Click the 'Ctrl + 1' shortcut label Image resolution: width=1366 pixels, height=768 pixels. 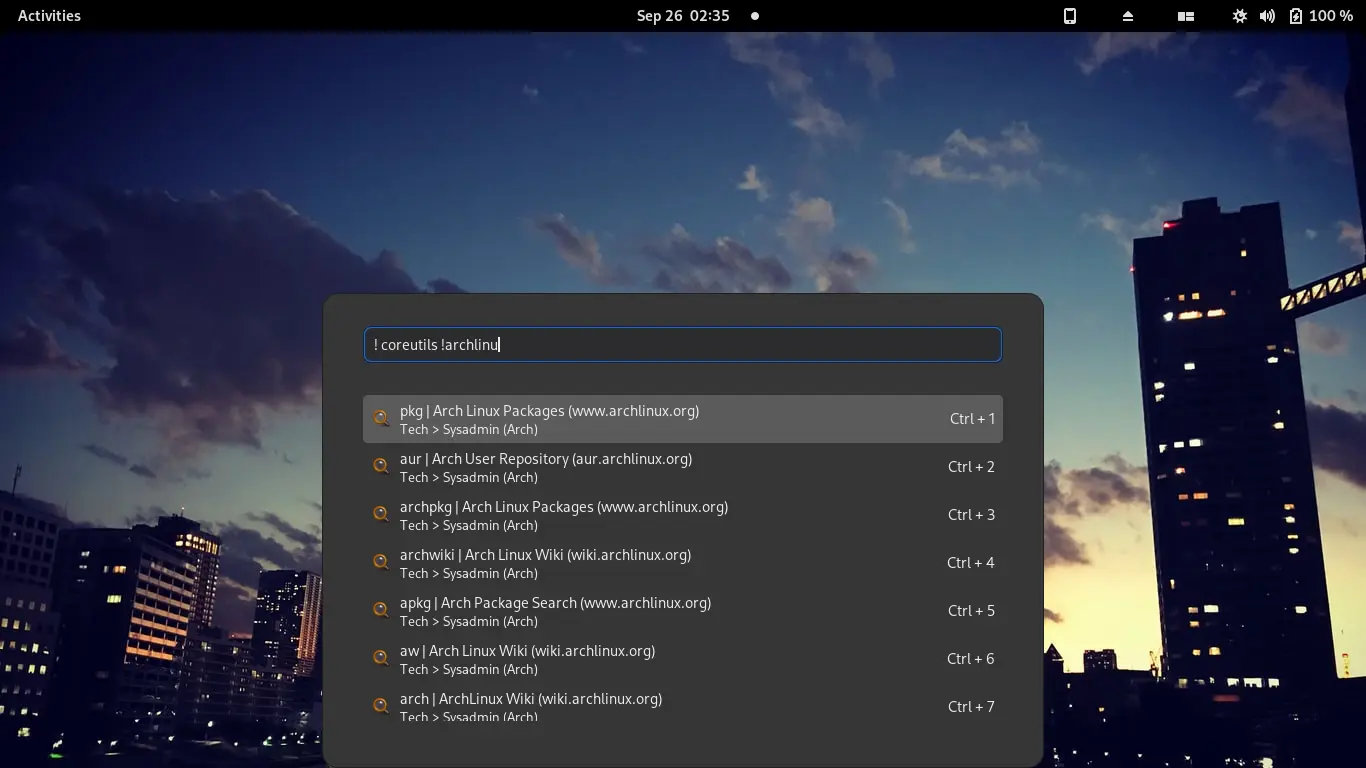coord(972,419)
